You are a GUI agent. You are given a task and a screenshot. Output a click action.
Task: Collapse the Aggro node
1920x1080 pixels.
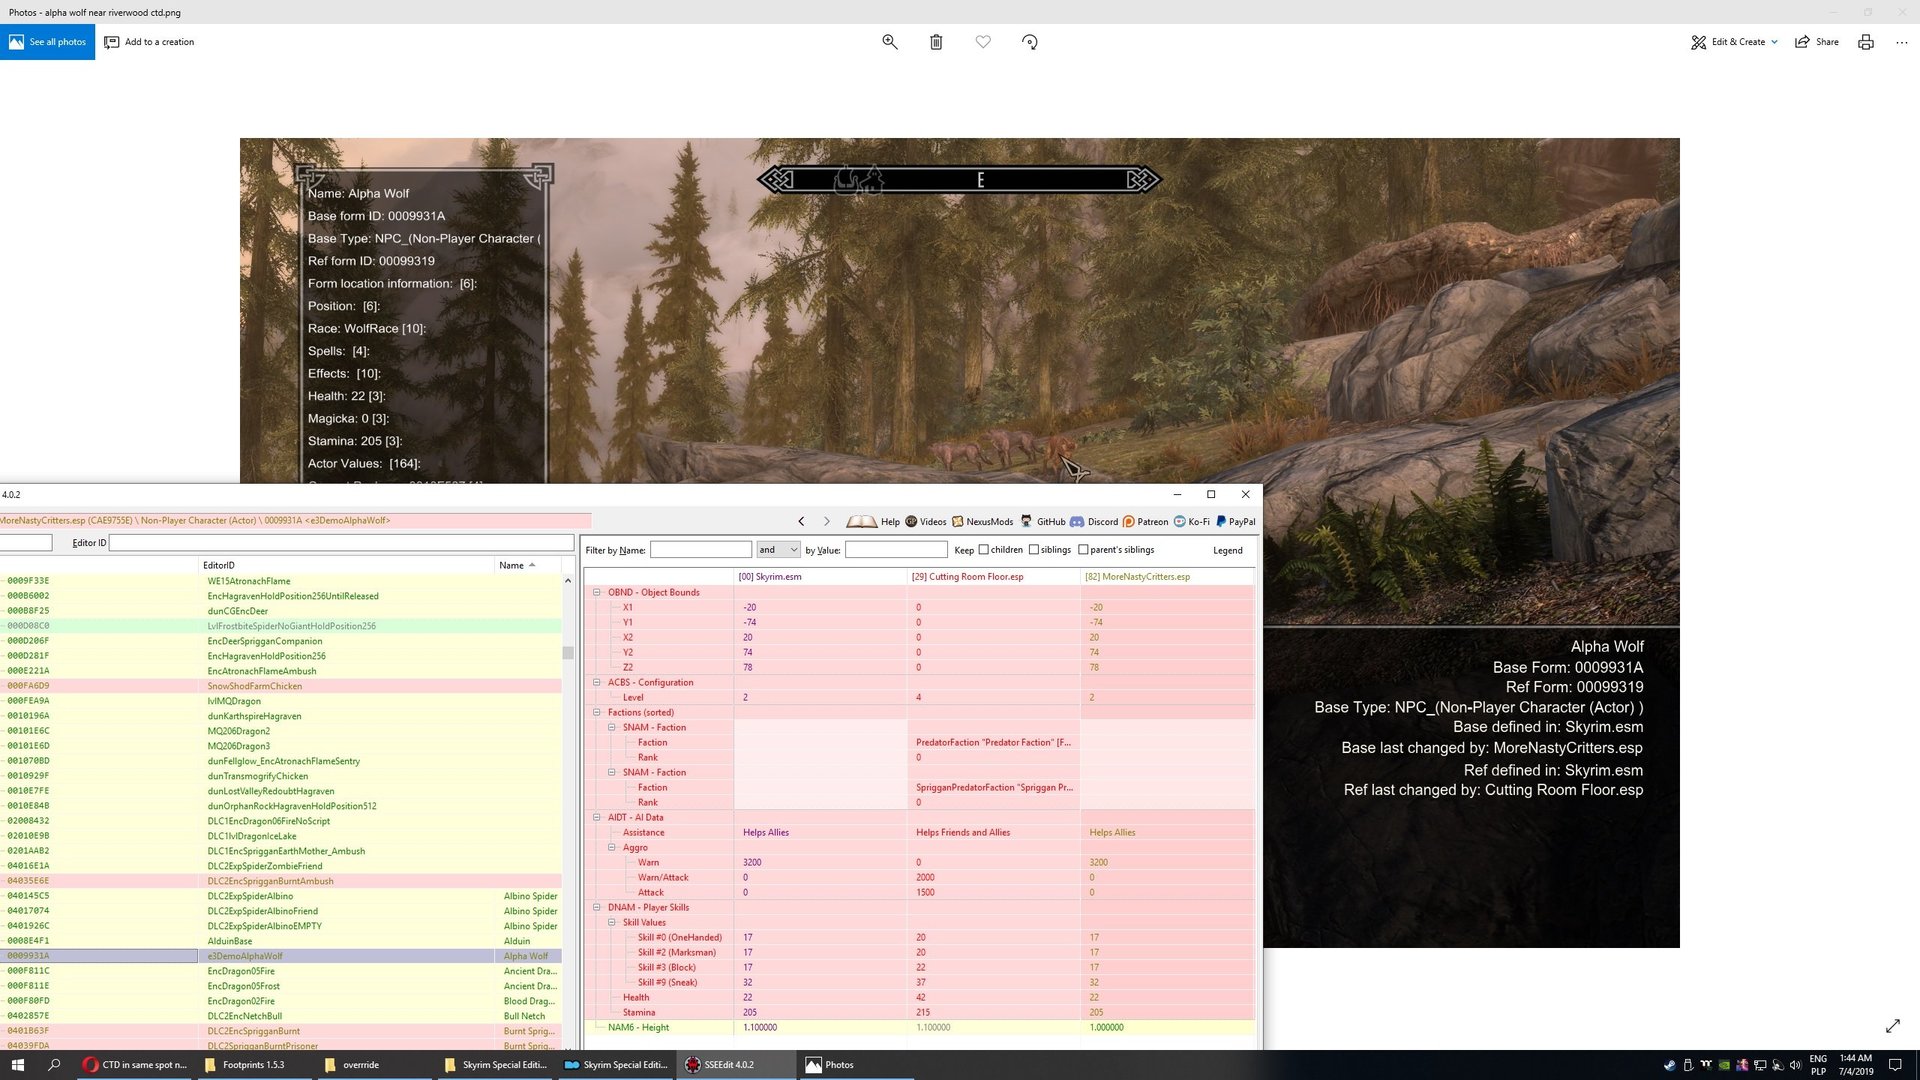612,847
